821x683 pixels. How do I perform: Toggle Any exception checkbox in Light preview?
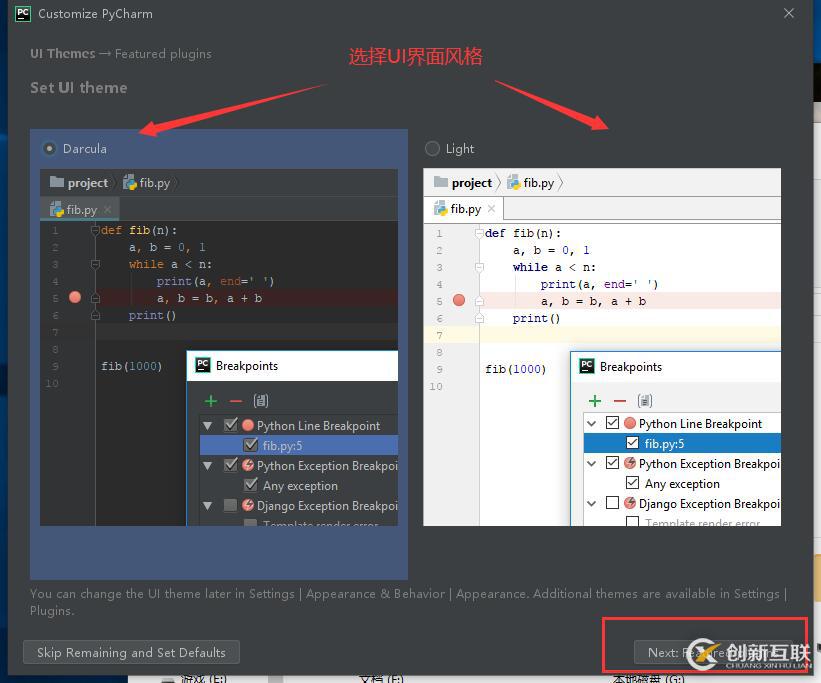point(633,482)
